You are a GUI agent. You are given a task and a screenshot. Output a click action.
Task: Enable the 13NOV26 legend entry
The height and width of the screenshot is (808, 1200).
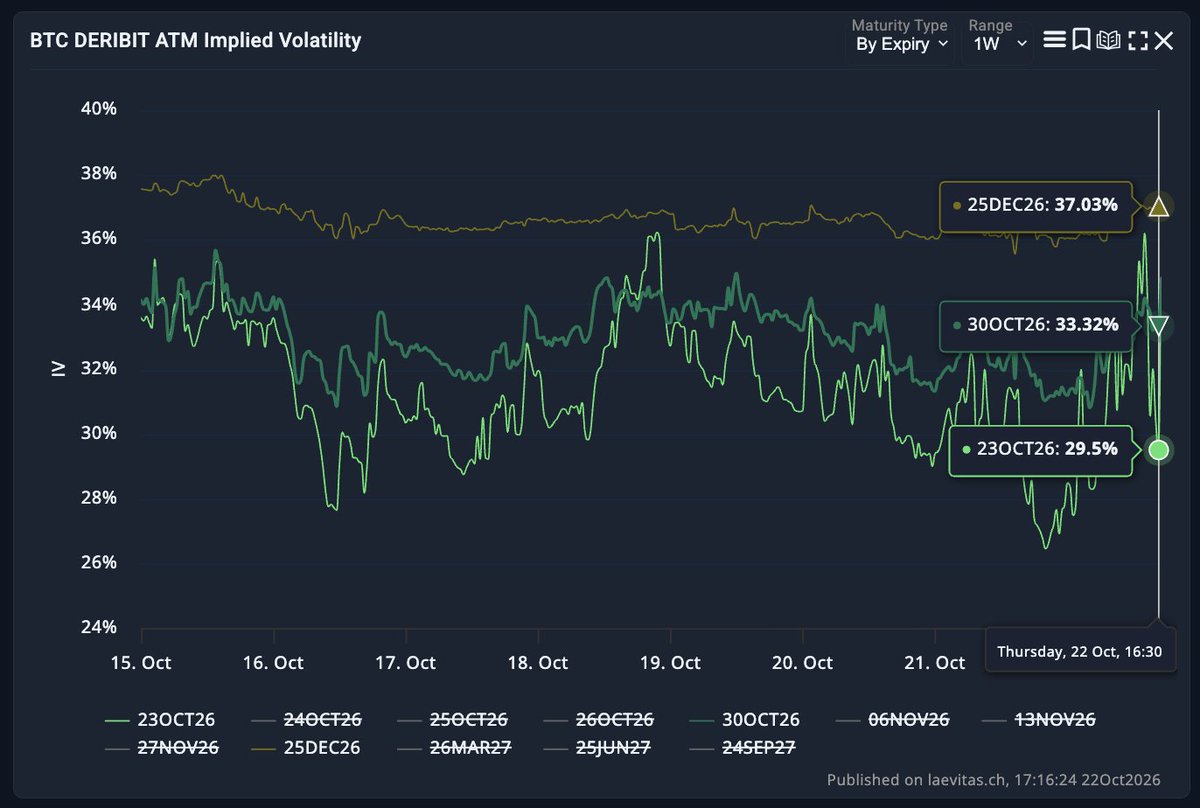click(x=1037, y=719)
